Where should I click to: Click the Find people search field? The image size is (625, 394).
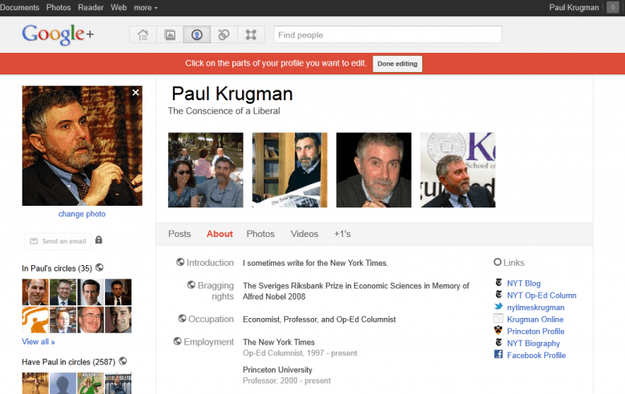pyautogui.click(x=388, y=35)
